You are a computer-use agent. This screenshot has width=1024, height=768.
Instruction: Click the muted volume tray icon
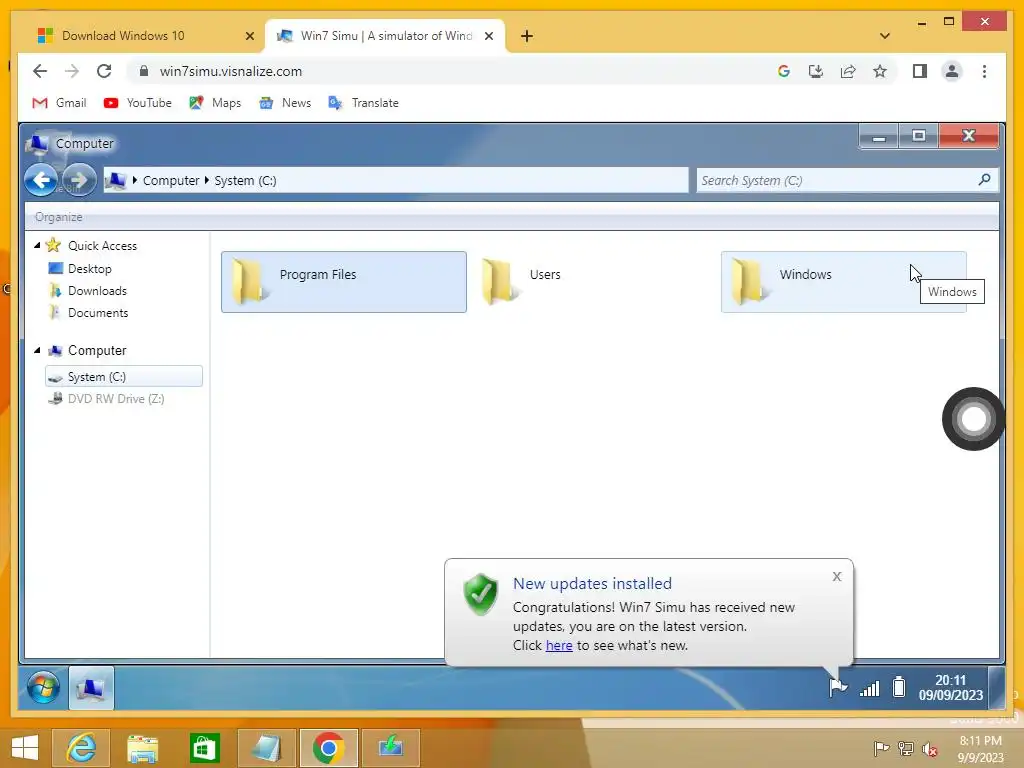tap(929, 749)
